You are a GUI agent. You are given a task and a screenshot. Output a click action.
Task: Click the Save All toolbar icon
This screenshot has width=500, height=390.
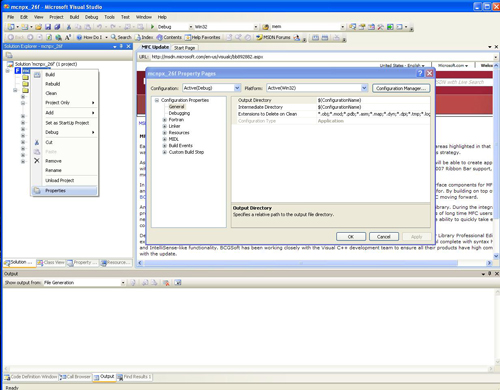pyautogui.click(x=57, y=27)
